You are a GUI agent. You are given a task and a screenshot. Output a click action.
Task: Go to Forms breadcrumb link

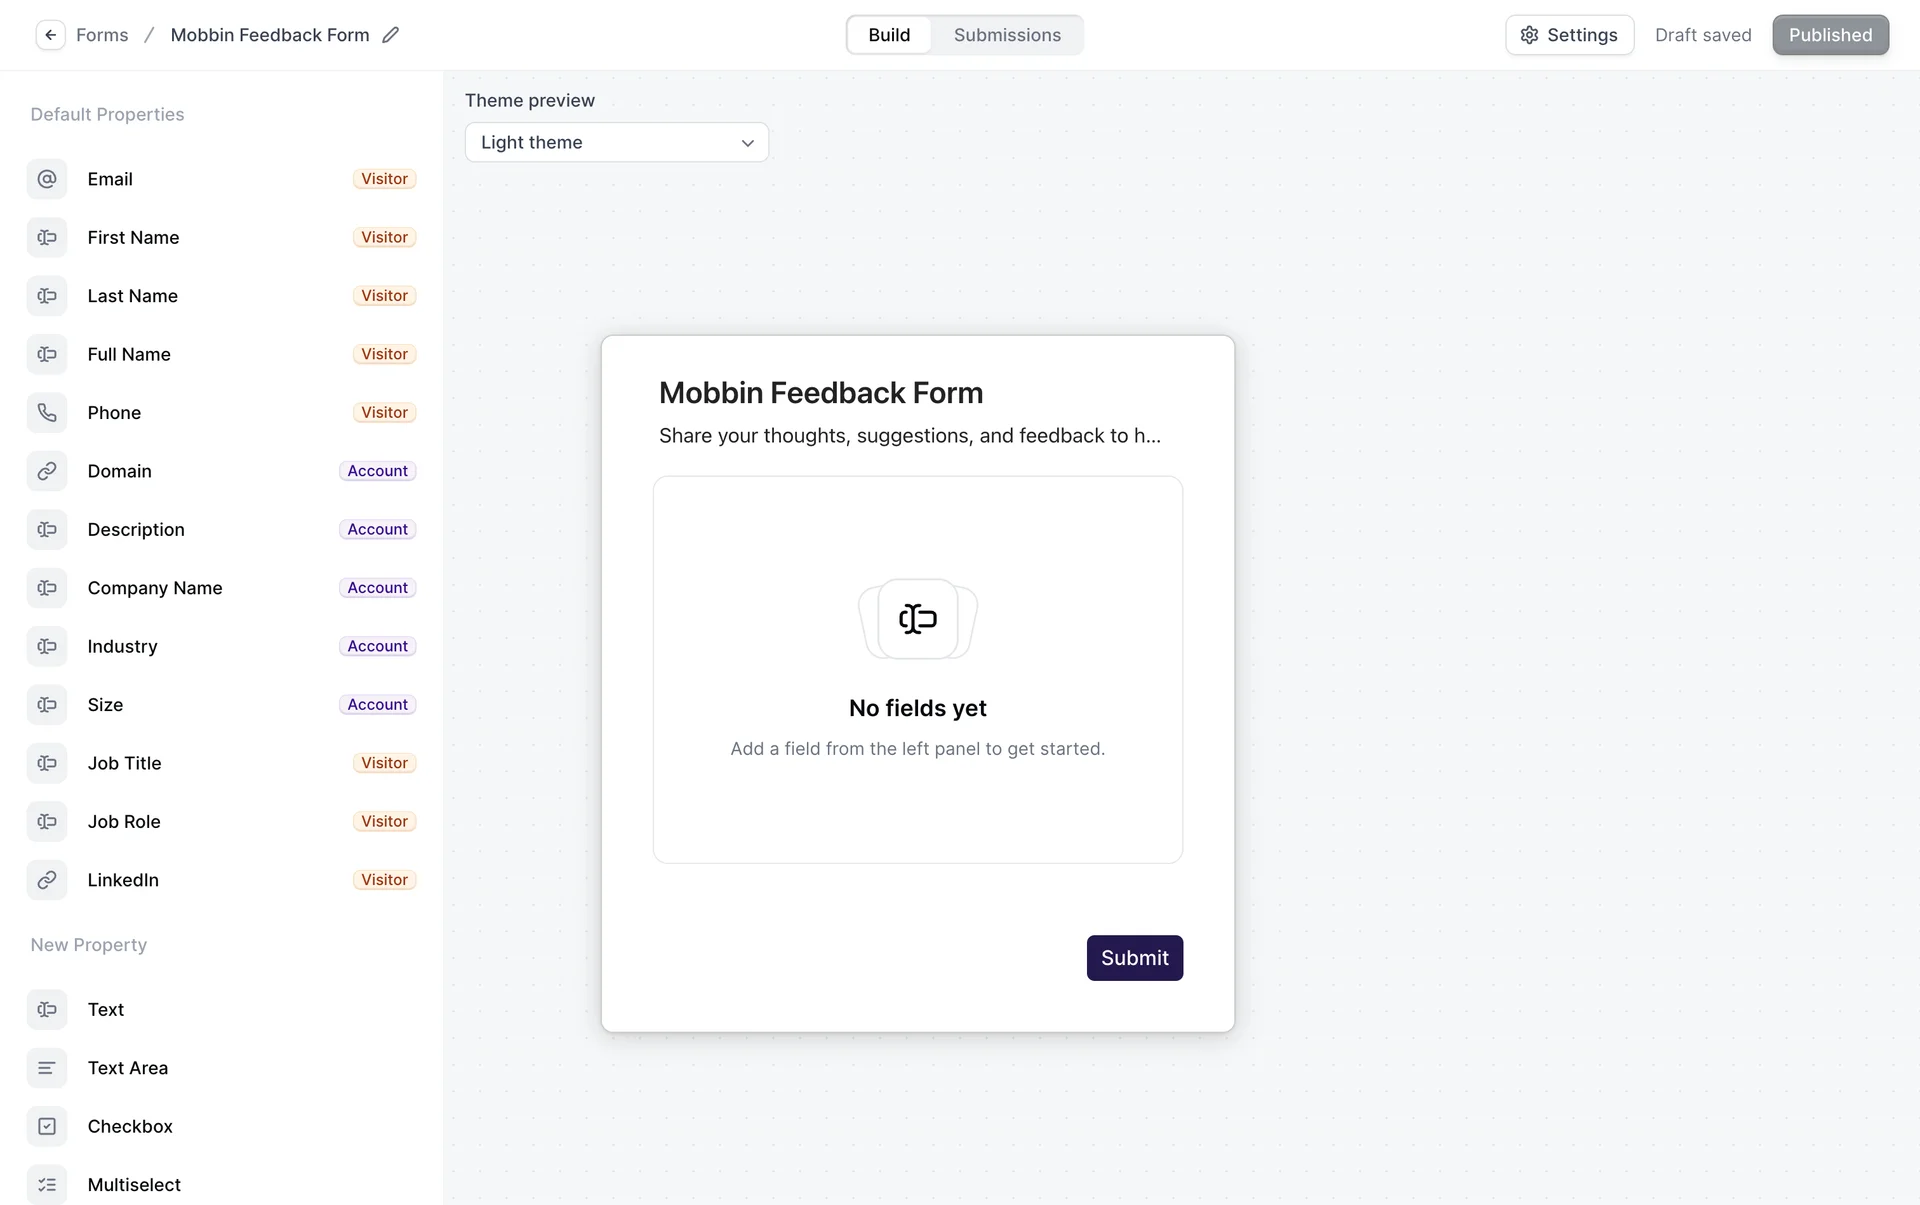pyautogui.click(x=102, y=35)
